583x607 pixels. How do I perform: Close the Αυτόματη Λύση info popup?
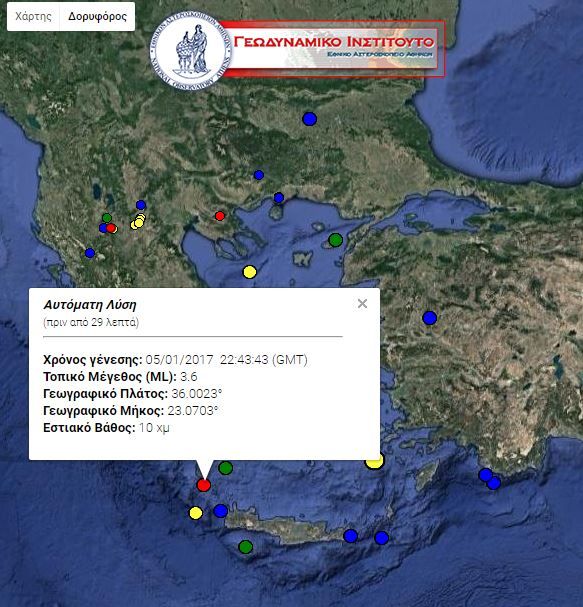pos(362,304)
